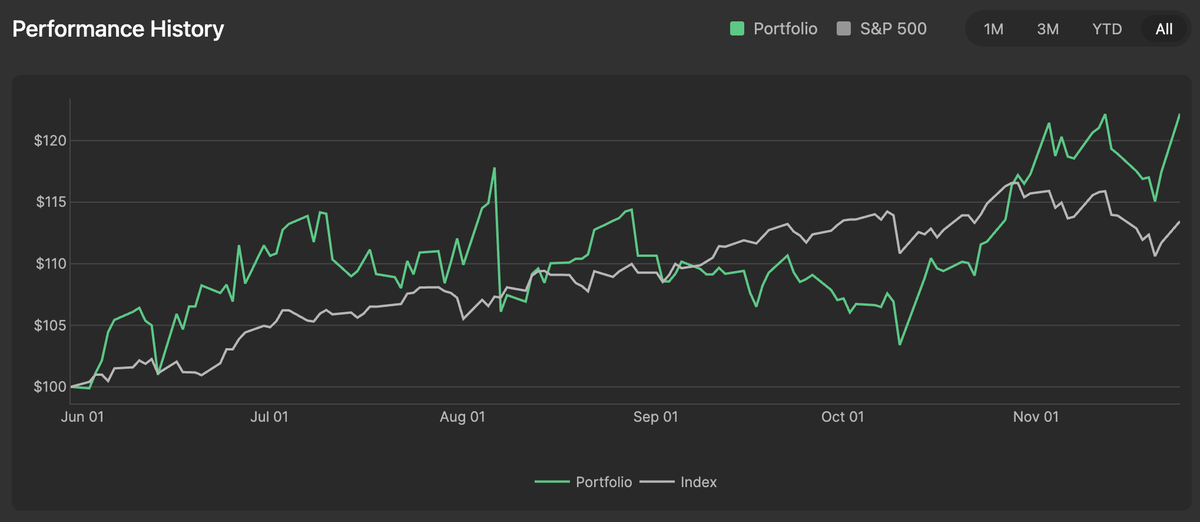
Task: Toggle the S&P 500 legend label
Action: pyautogui.click(x=893, y=29)
